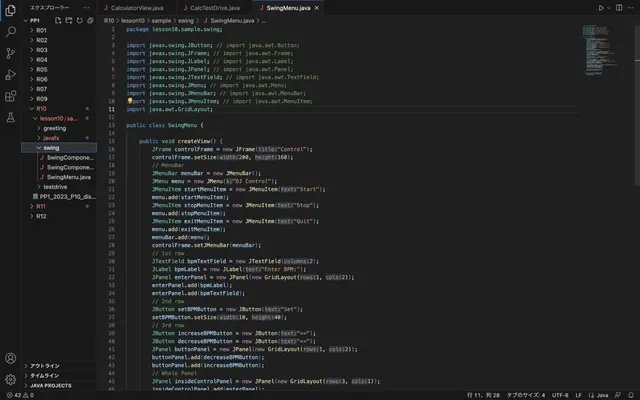Click the split editor icon

coord(617,7)
